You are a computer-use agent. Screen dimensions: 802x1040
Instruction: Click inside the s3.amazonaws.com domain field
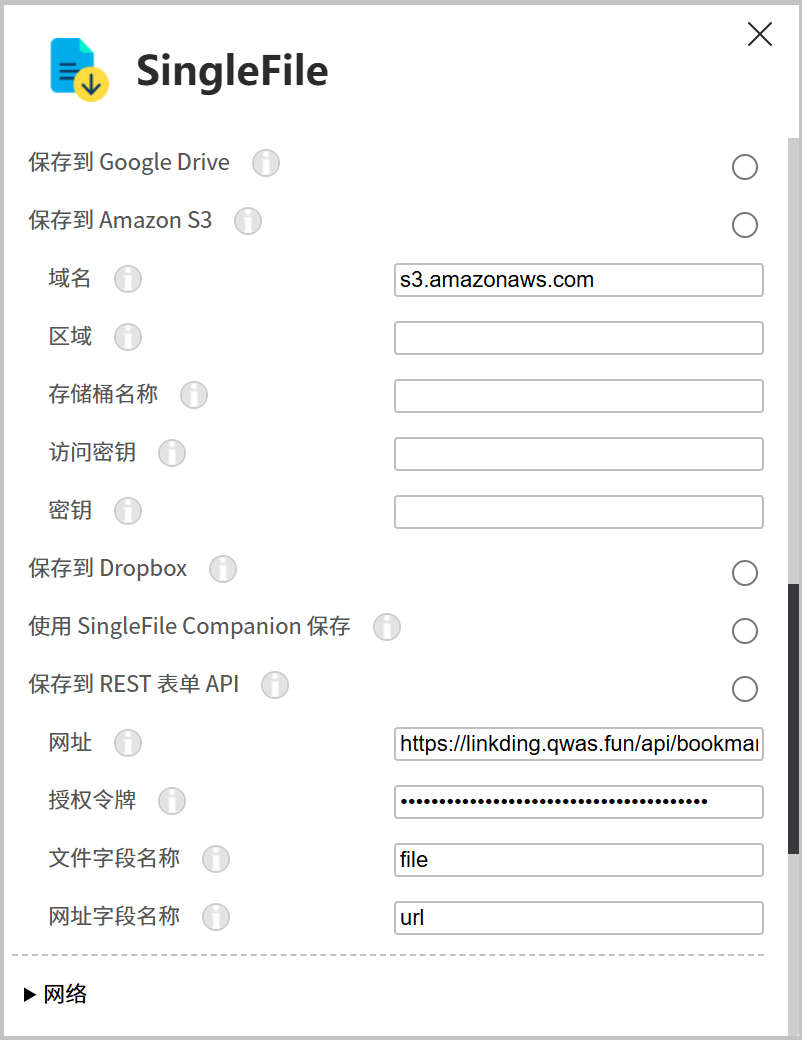point(578,280)
